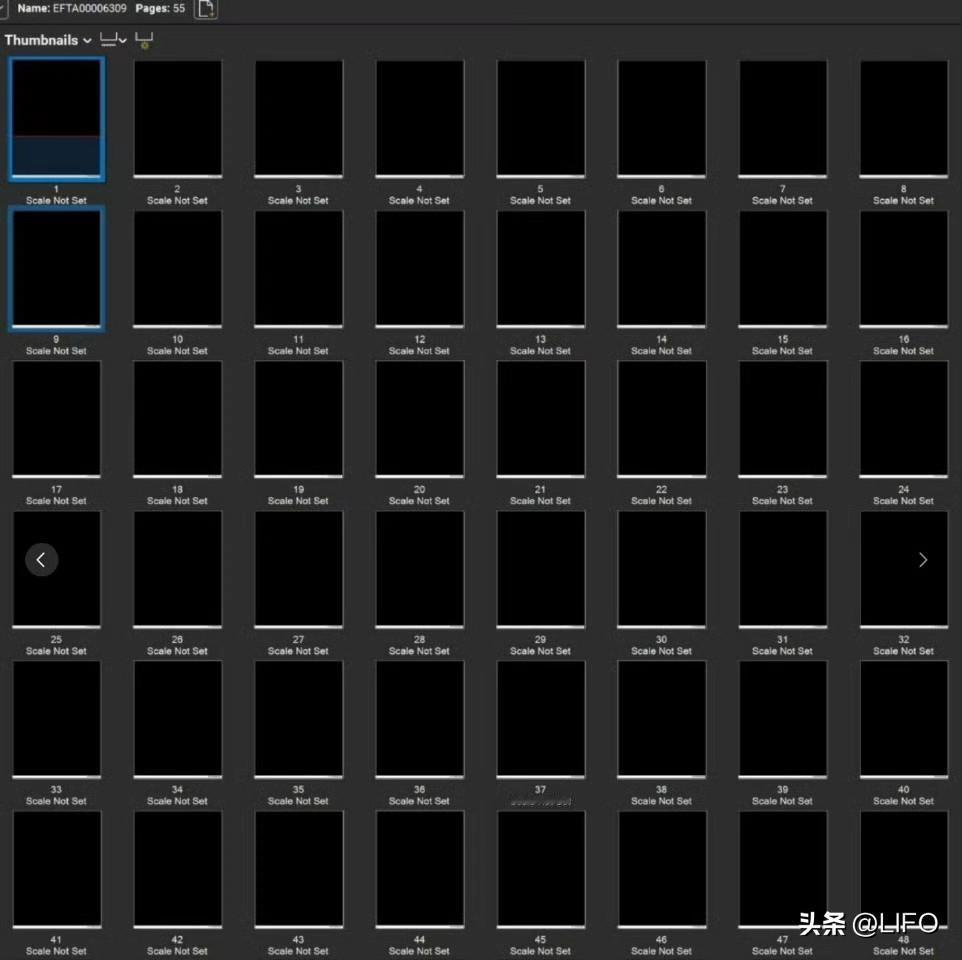
Task: Click Scale Not Set under page 12
Action: [420, 351]
